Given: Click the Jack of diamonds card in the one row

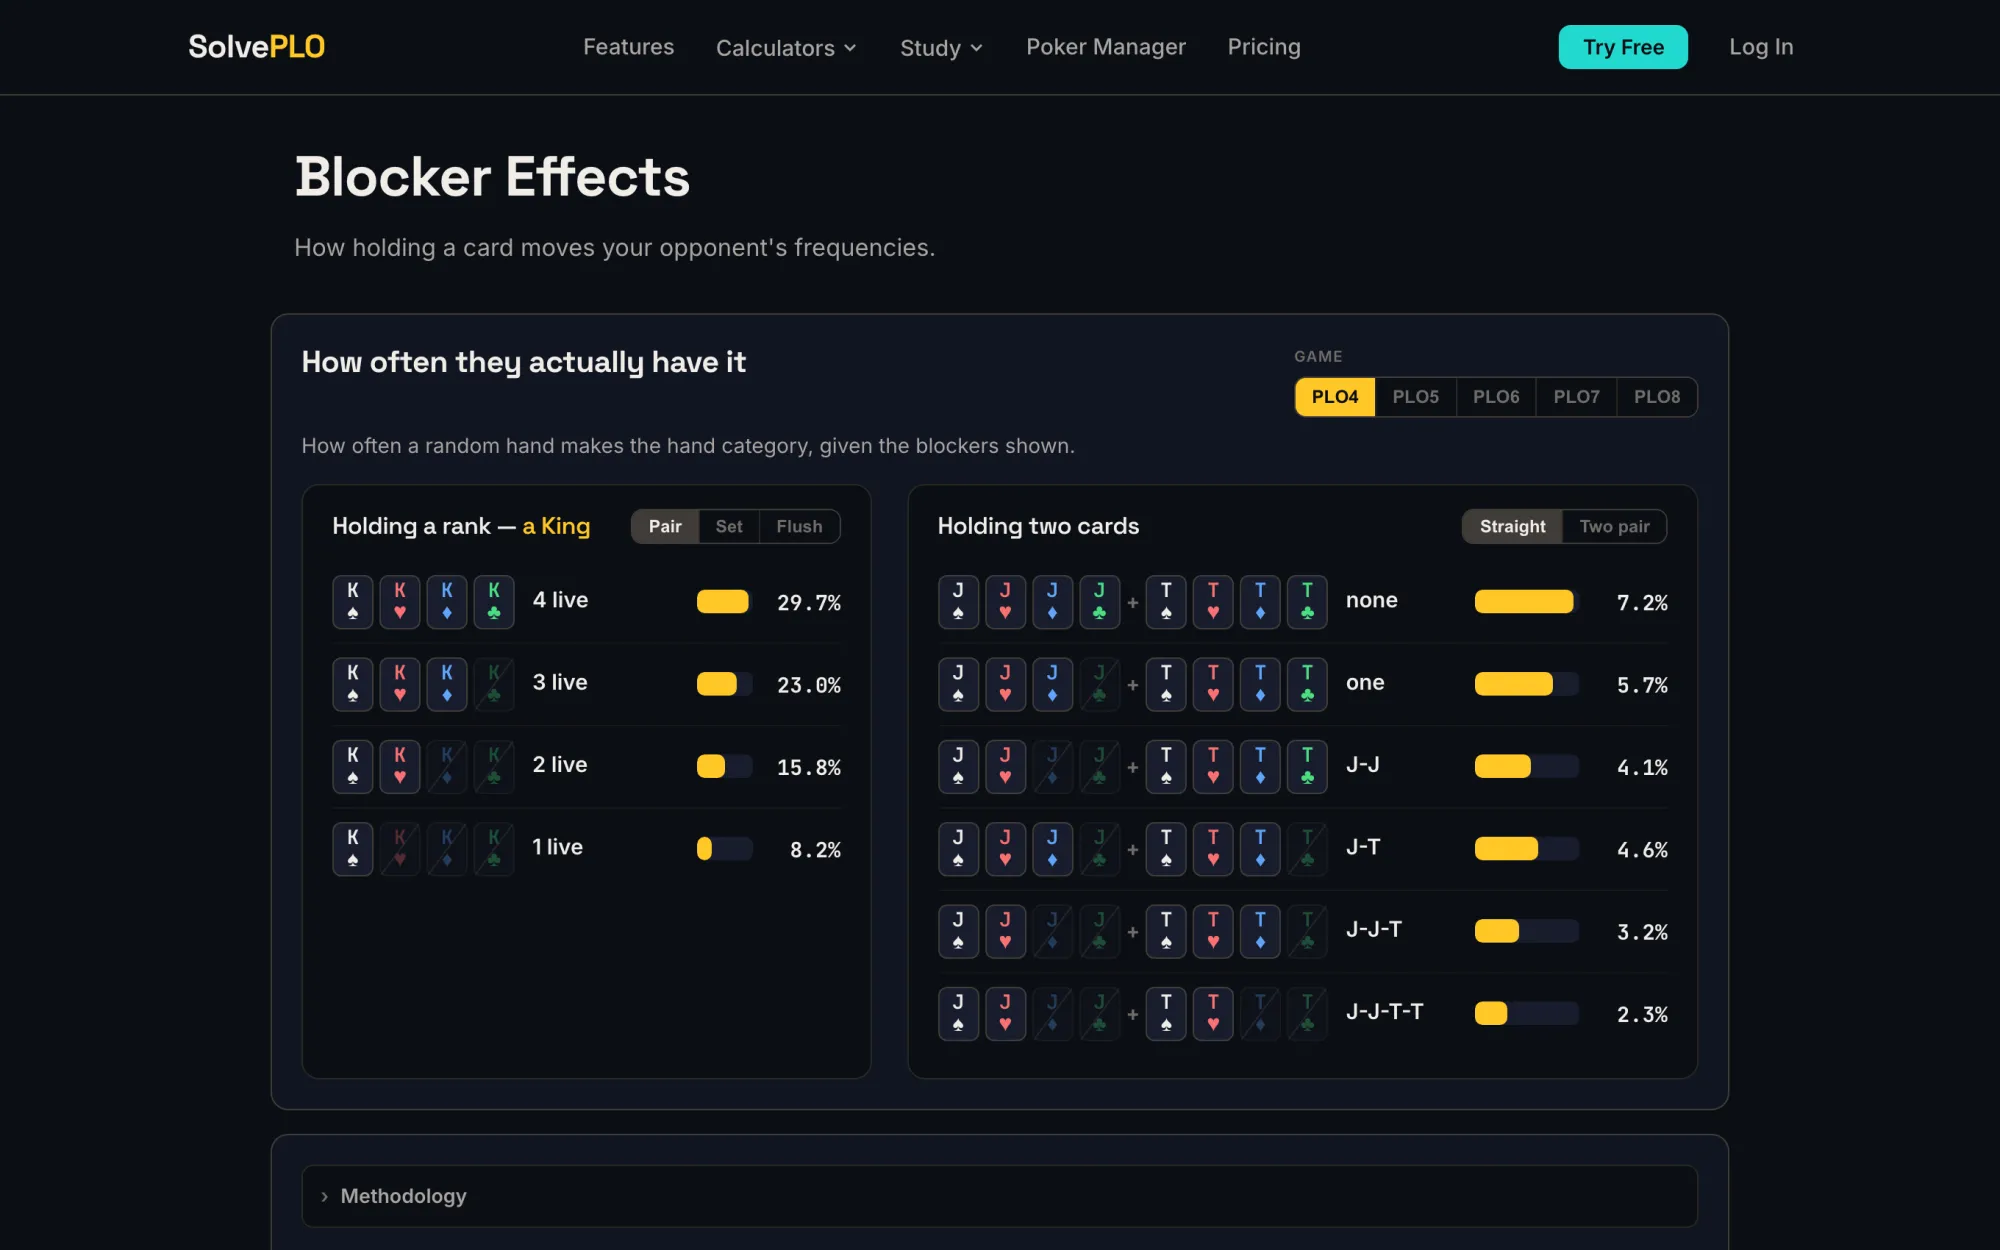Looking at the screenshot, I should (1052, 684).
